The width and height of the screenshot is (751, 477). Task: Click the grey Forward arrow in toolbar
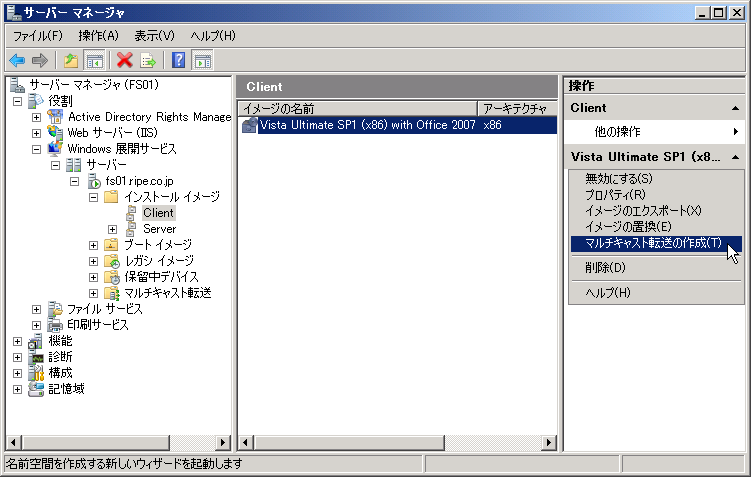pos(39,60)
